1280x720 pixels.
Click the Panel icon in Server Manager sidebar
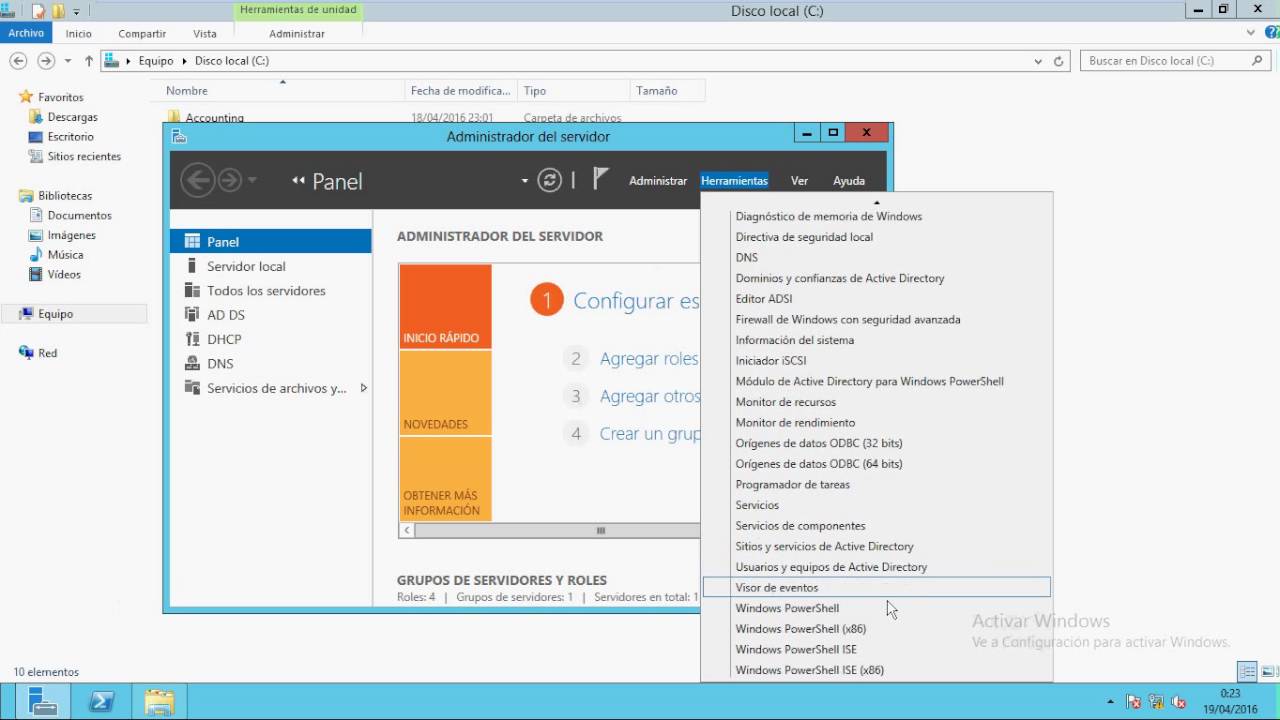[192, 242]
